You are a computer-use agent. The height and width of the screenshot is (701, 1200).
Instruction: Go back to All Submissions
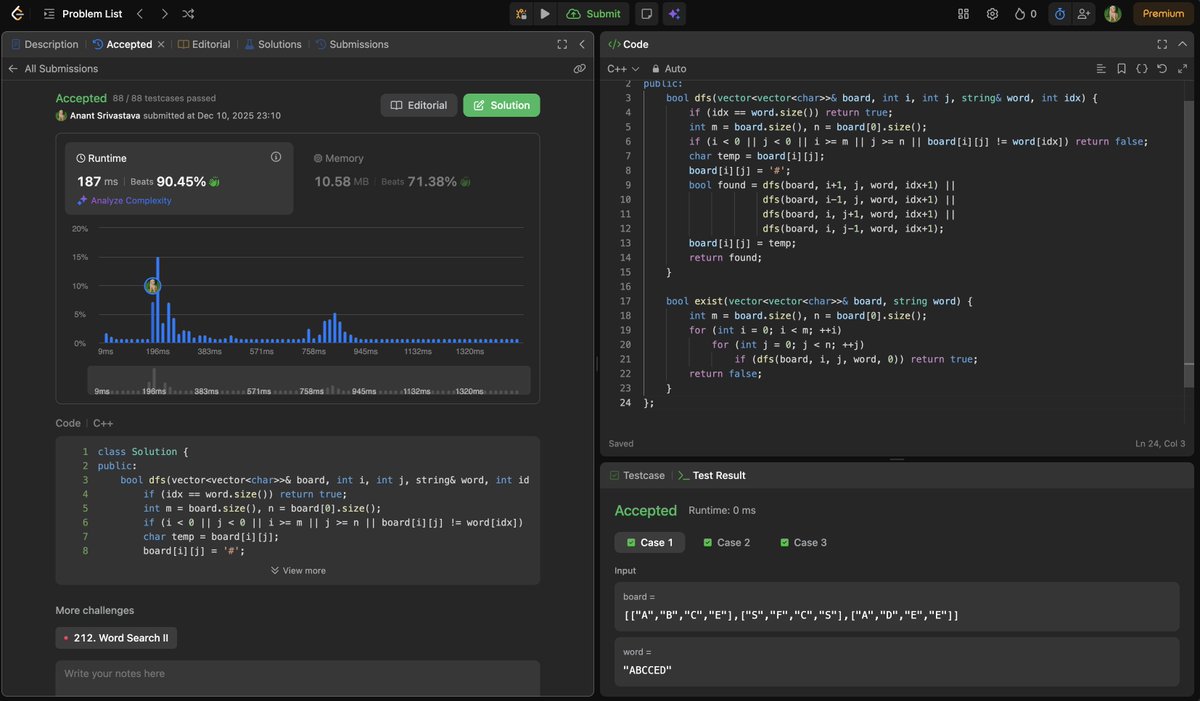click(53, 69)
